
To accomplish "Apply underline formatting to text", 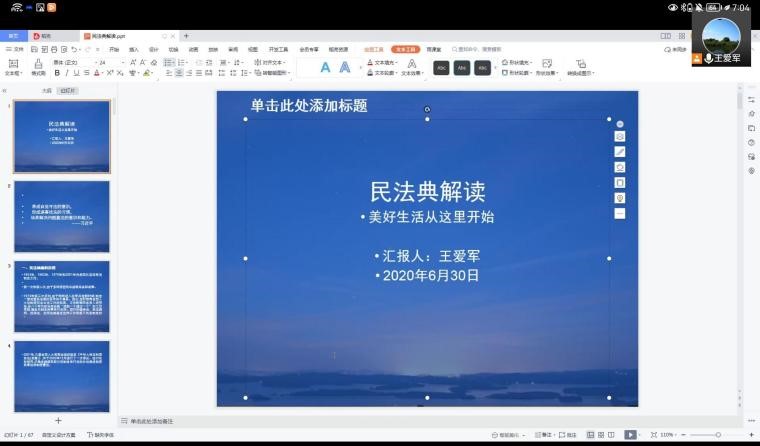I will [x=75, y=73].
